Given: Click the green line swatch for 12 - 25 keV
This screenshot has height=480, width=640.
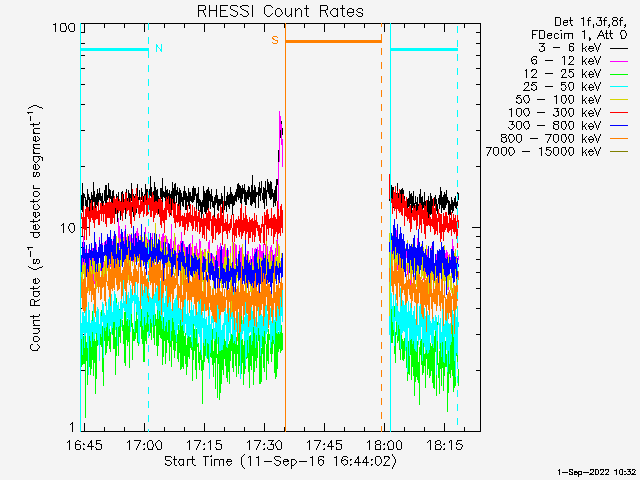Looking at the screenshot, I should [x=619, y=74].
